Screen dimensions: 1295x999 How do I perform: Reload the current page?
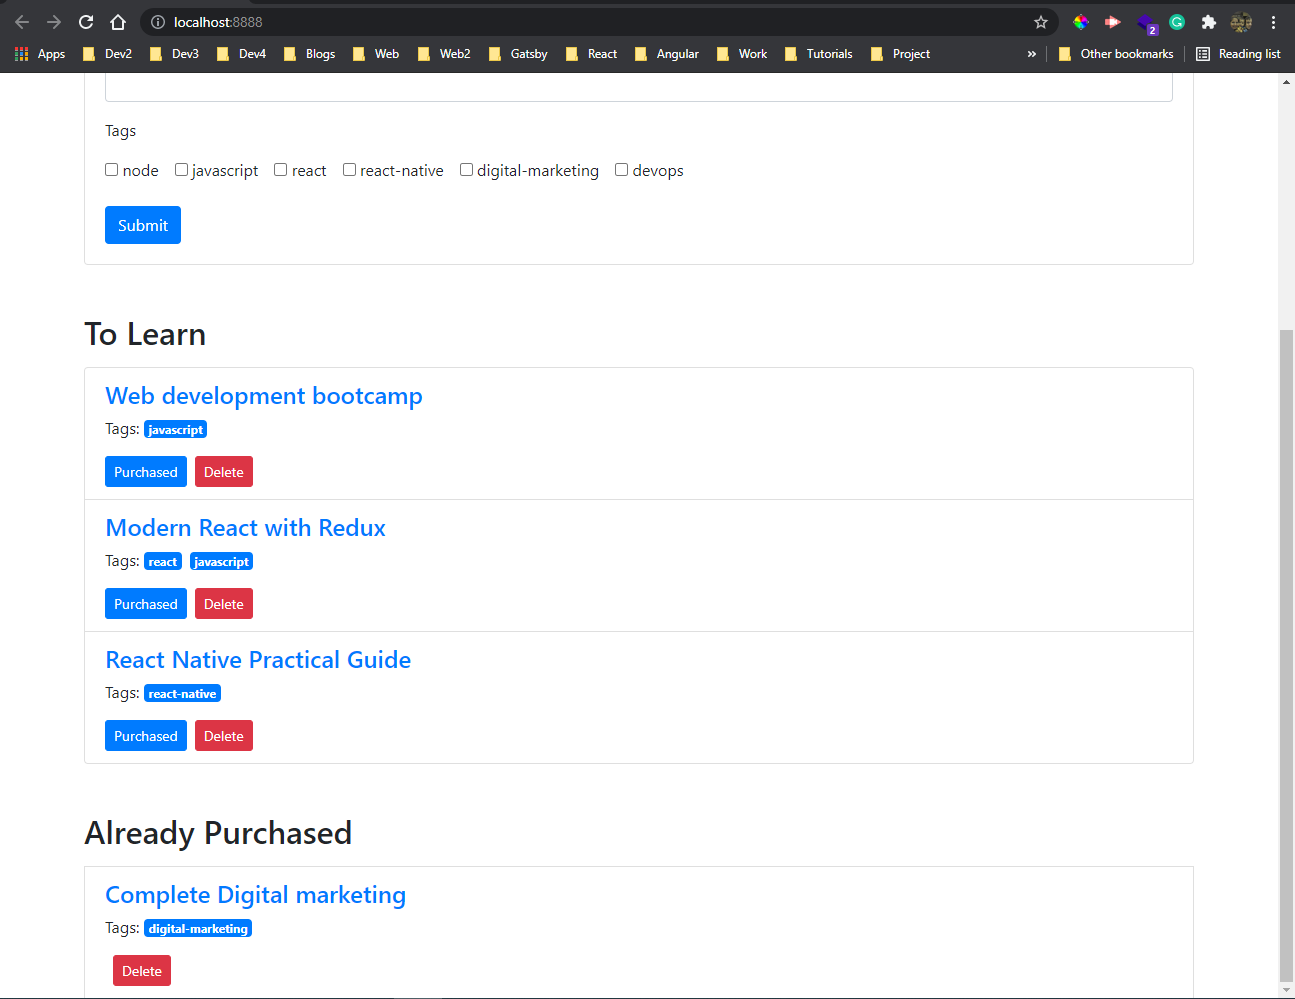pyautogui.click(x=86, y=22)
